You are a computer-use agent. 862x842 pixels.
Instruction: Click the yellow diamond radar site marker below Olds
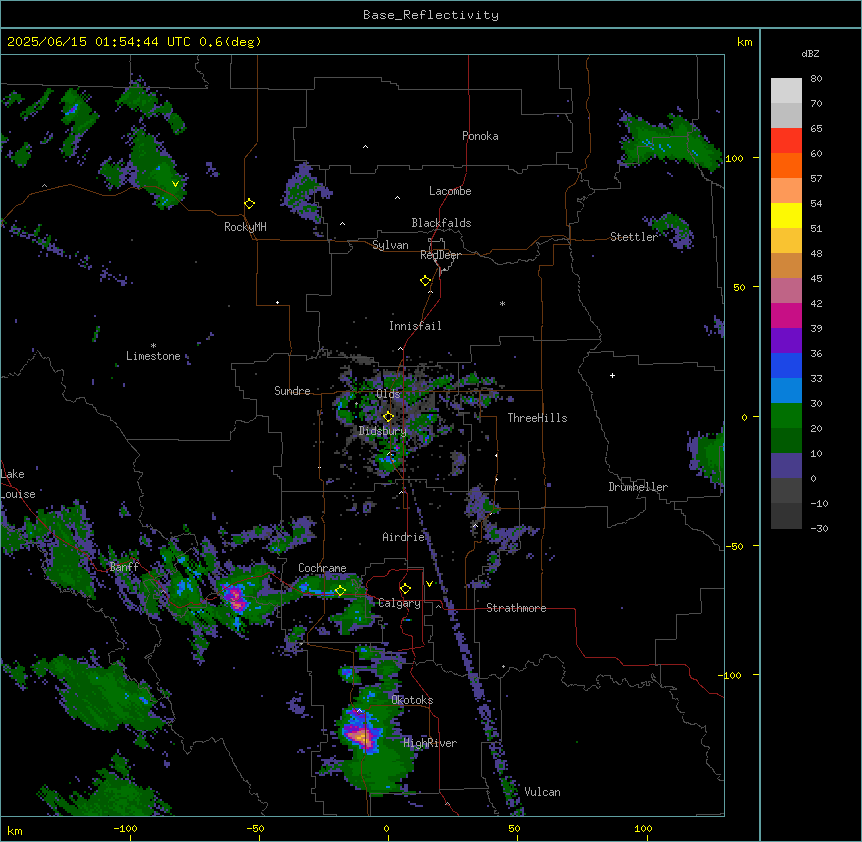click(x=389, y=417)
